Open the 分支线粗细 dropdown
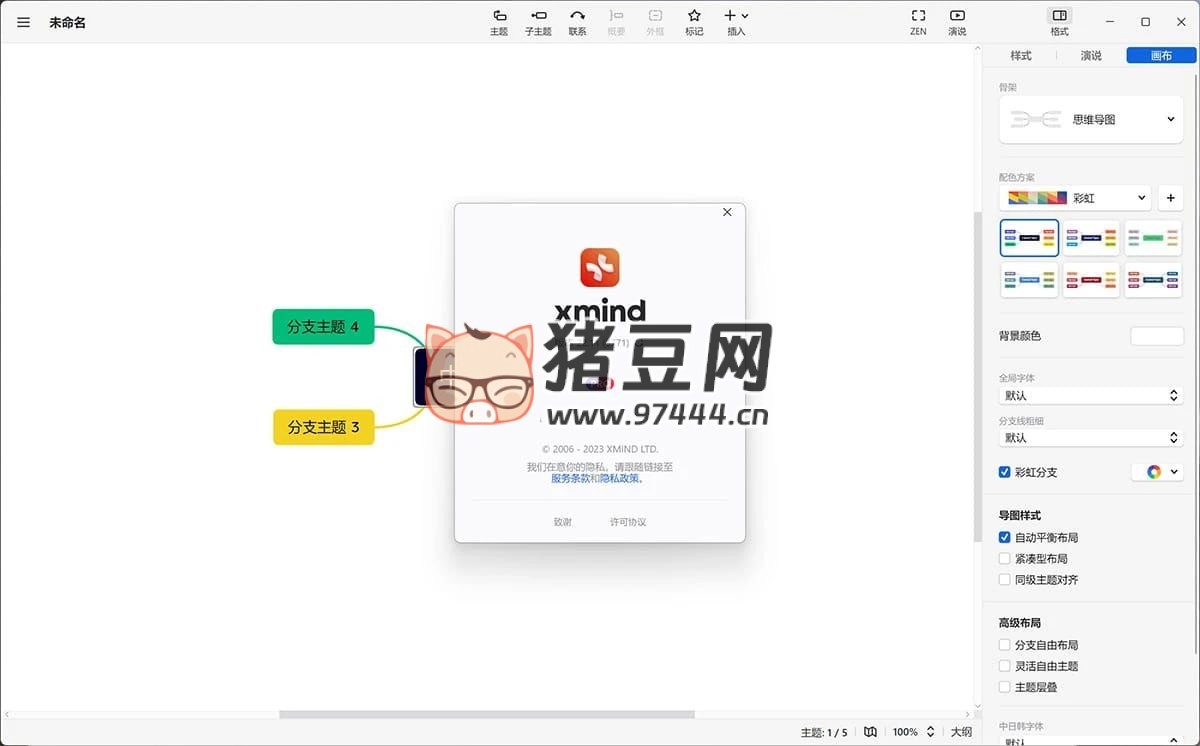Viewport: 1200px width, 746px height. point(1091,438)
